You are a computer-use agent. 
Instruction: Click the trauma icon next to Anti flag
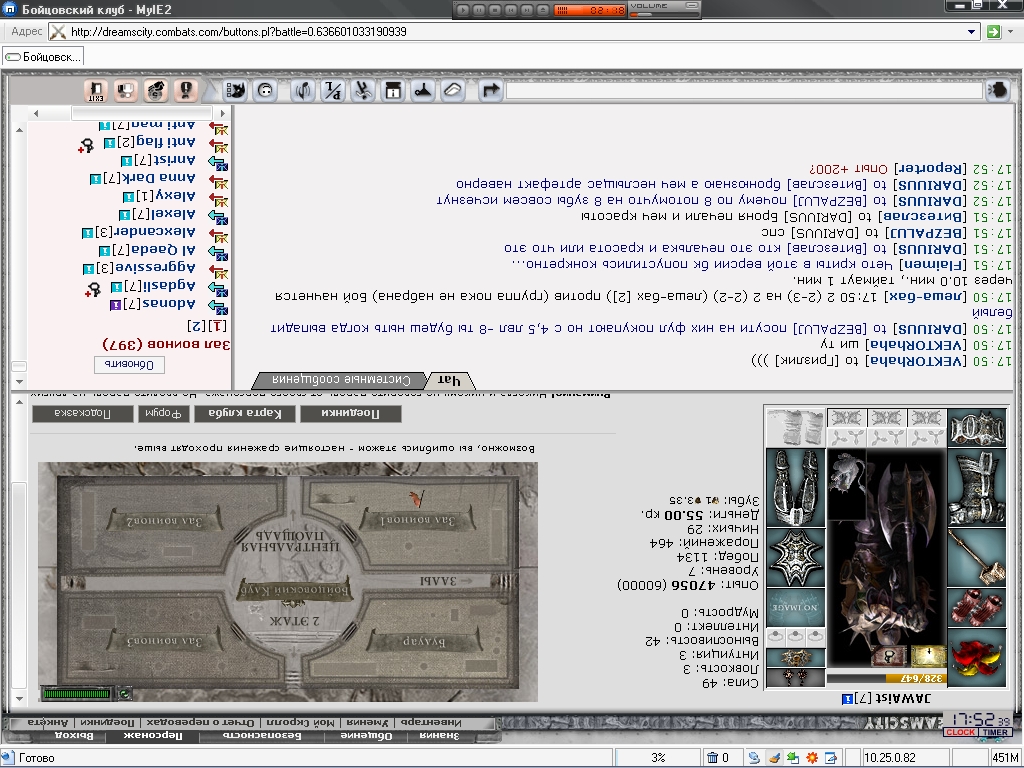click(86, 145)
